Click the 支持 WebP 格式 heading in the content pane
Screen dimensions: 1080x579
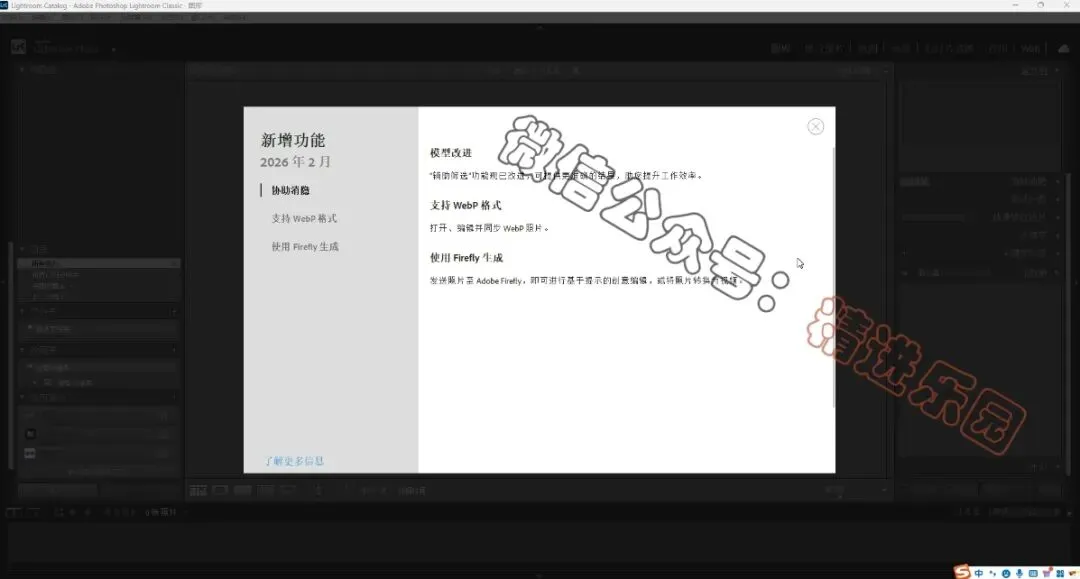click(x=466, y=205)
